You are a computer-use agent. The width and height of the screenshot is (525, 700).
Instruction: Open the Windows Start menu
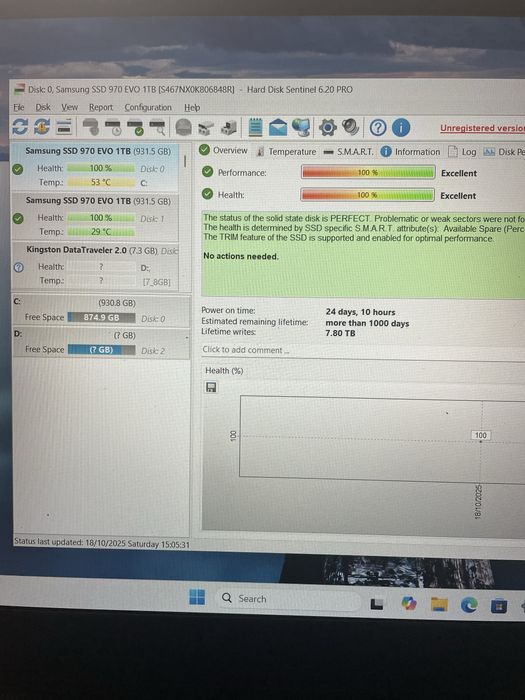[197, 597]
